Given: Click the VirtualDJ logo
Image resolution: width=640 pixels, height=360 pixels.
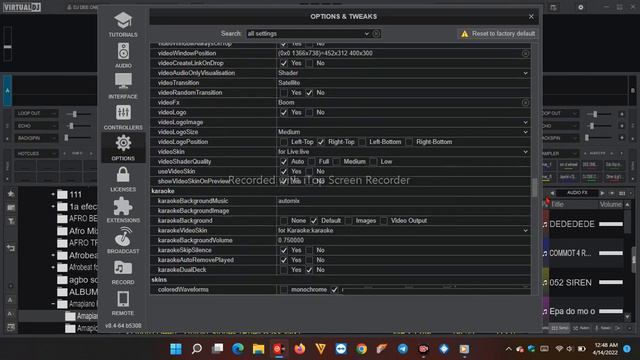Looking at the screenshot, I should coord(22,7).
